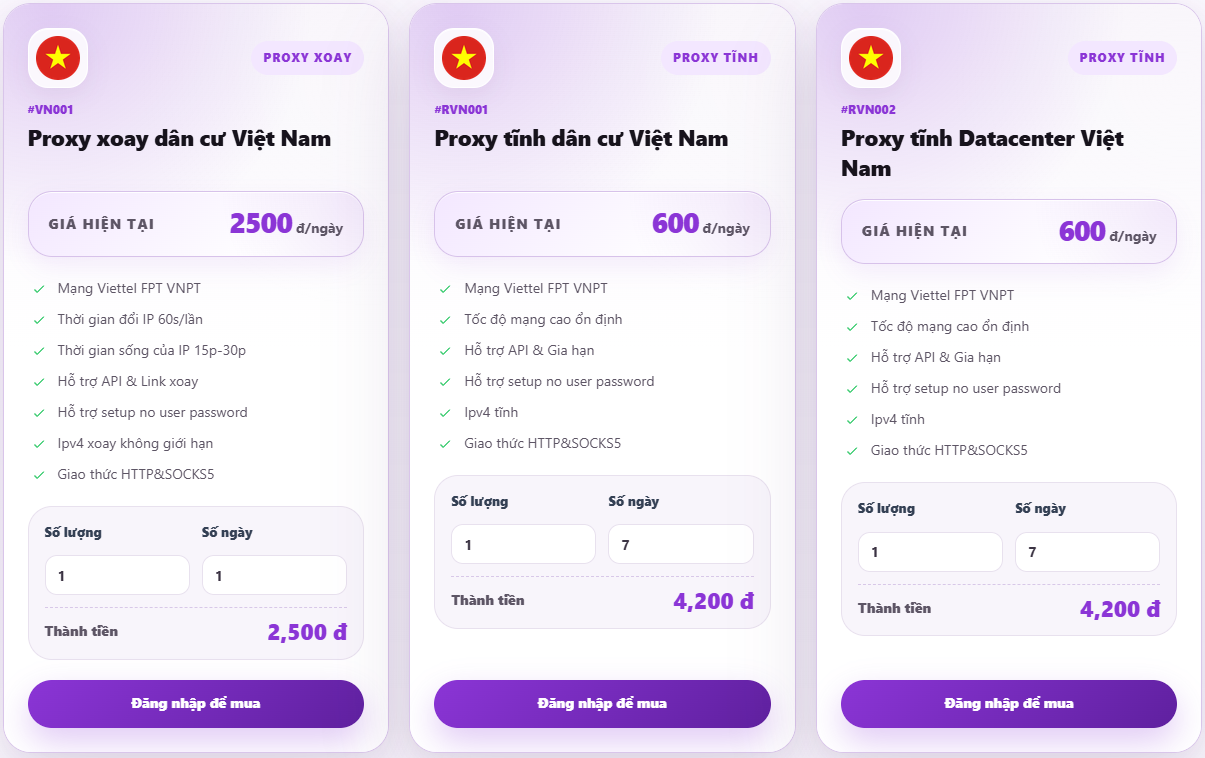Click Vietnam flag icon on RVN001 card
1205x758 pixels.
coord(464,58)
